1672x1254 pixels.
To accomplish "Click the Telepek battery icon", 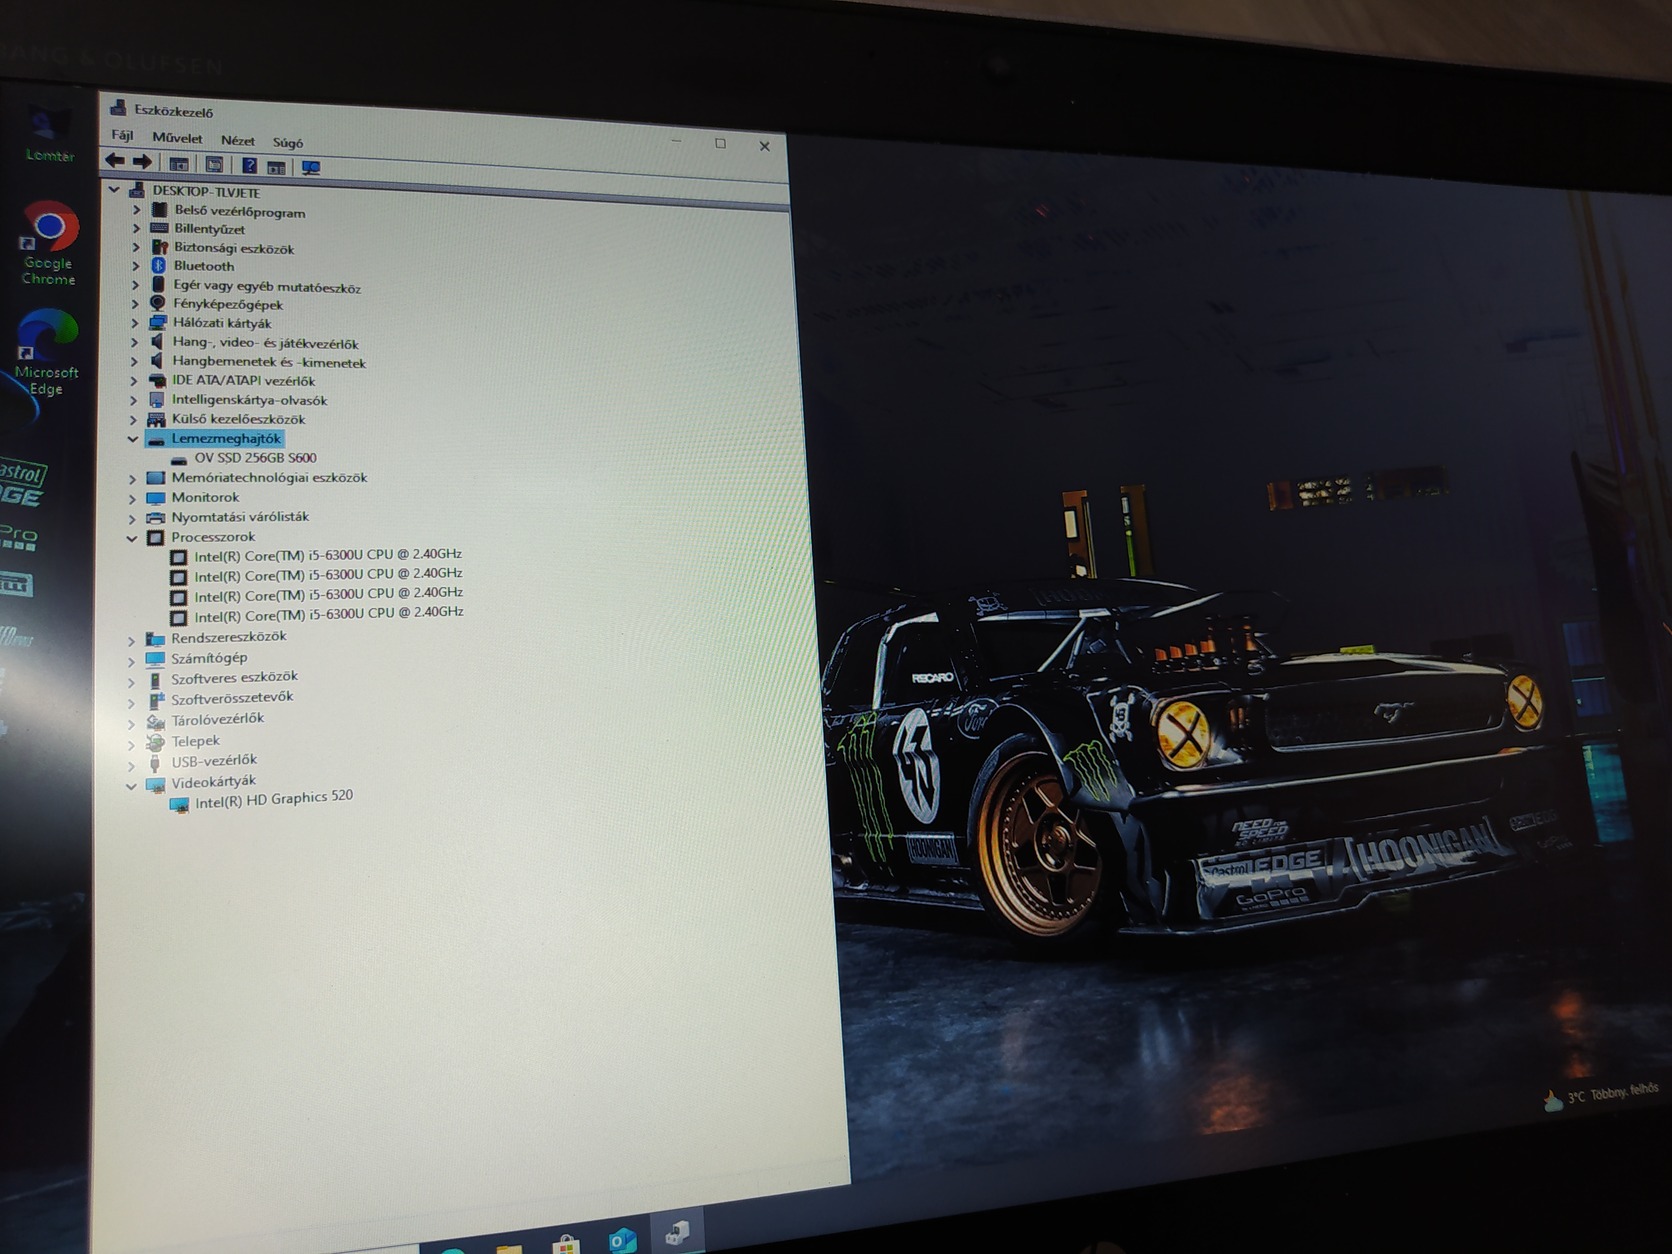I will [x=154, y=742].
